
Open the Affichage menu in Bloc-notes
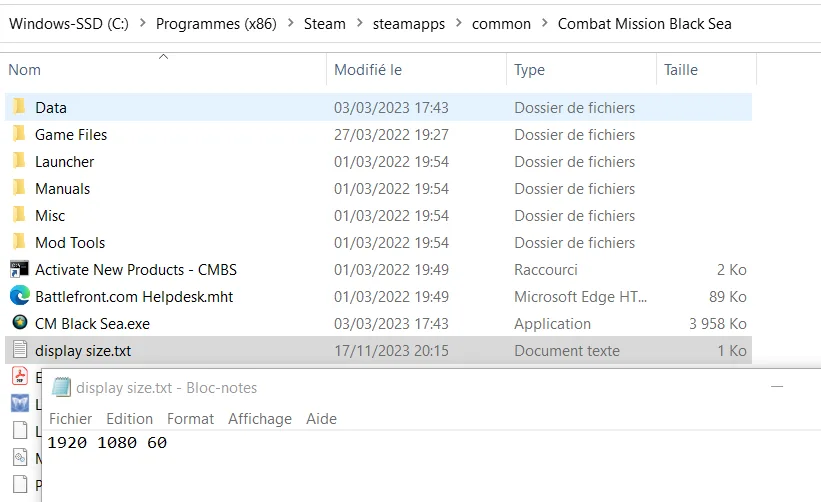tap(260, 419)
